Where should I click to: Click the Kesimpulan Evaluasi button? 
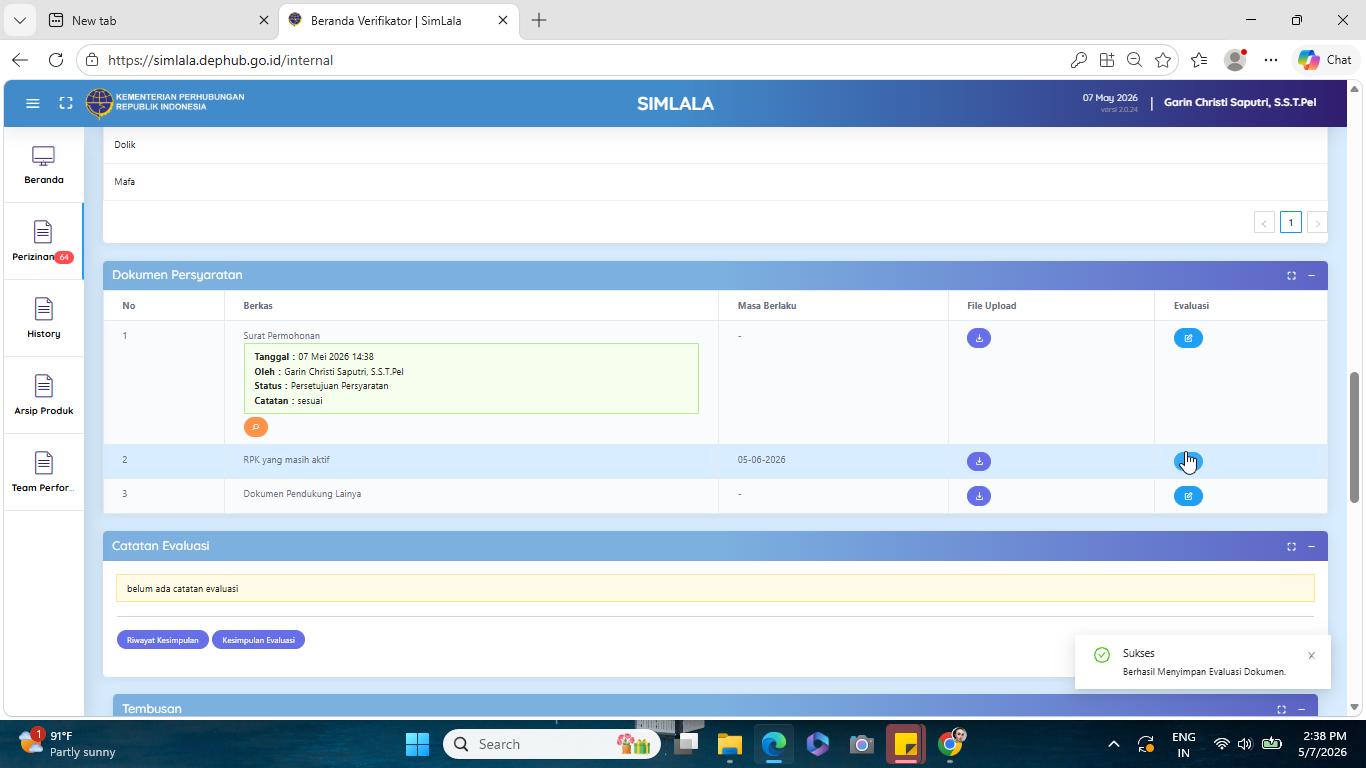258,640
